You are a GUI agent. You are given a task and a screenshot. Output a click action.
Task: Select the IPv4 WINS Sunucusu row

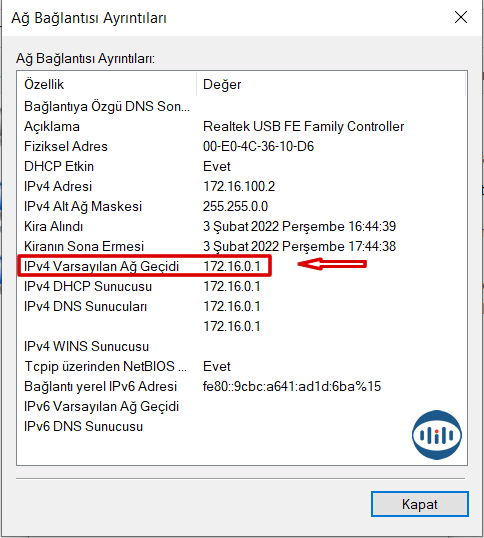pos(242,346)
